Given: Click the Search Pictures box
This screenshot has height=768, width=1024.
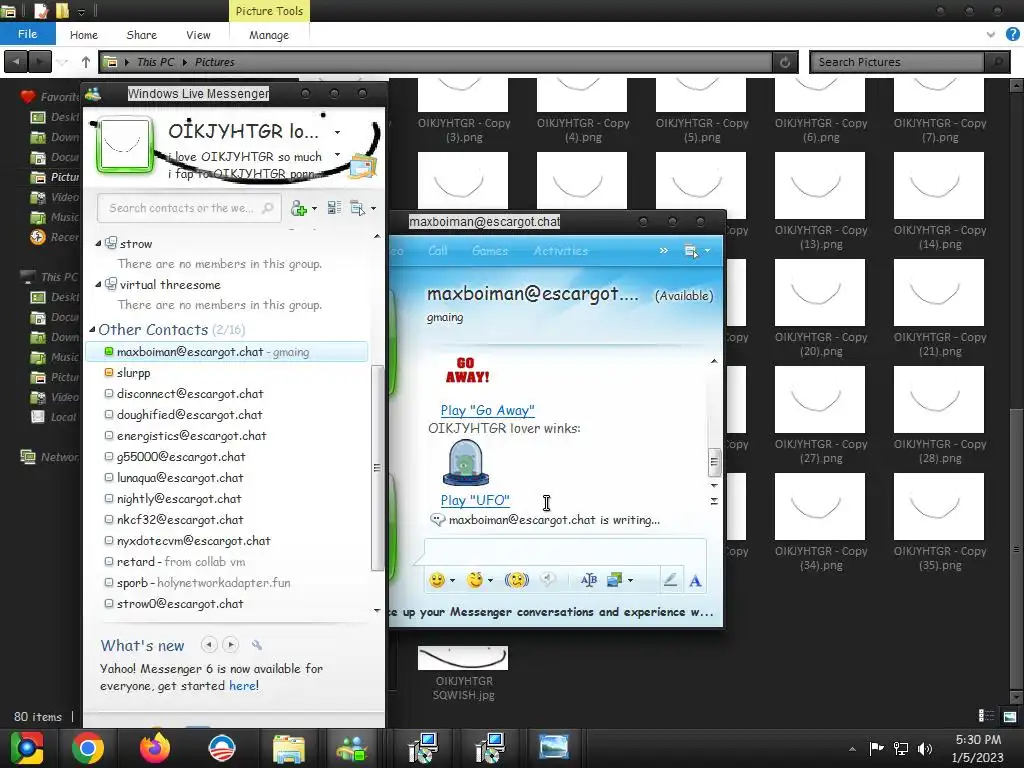Looking at the screenshot, I should point(897,62).
